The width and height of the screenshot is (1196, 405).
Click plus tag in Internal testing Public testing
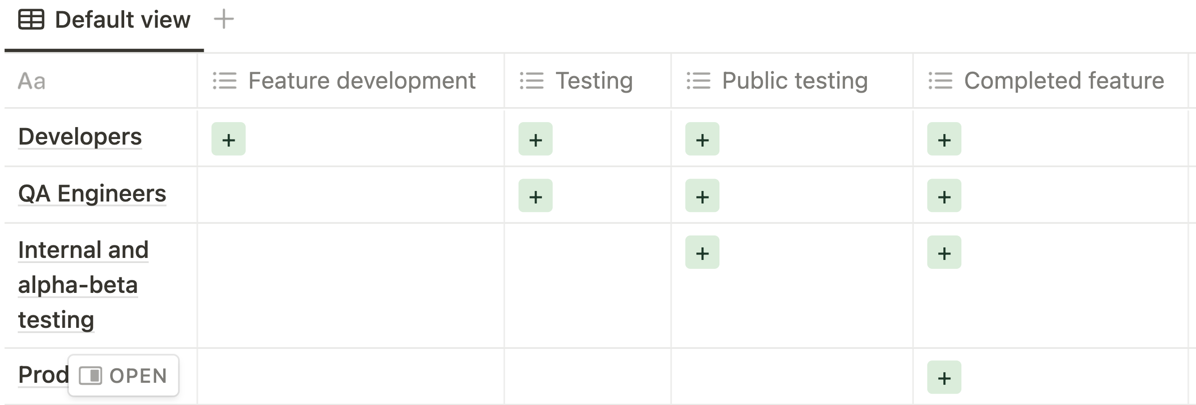[702, 254]
